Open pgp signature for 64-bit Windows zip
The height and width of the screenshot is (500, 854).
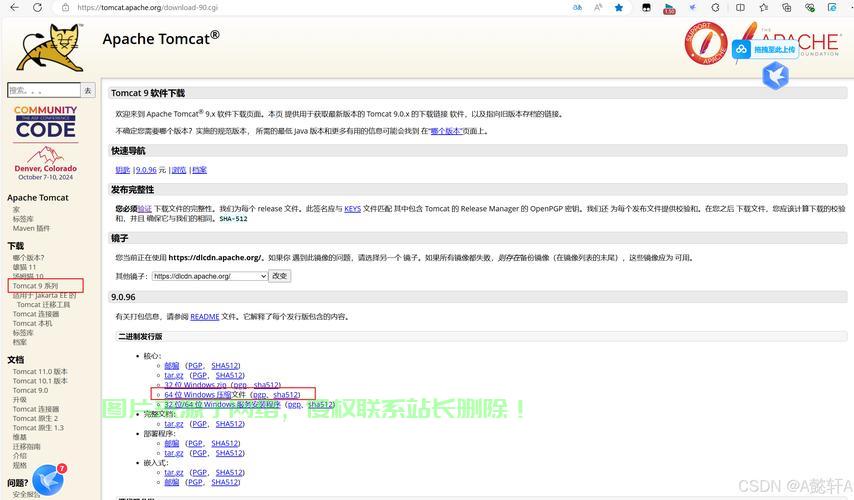tap(259, 394)
